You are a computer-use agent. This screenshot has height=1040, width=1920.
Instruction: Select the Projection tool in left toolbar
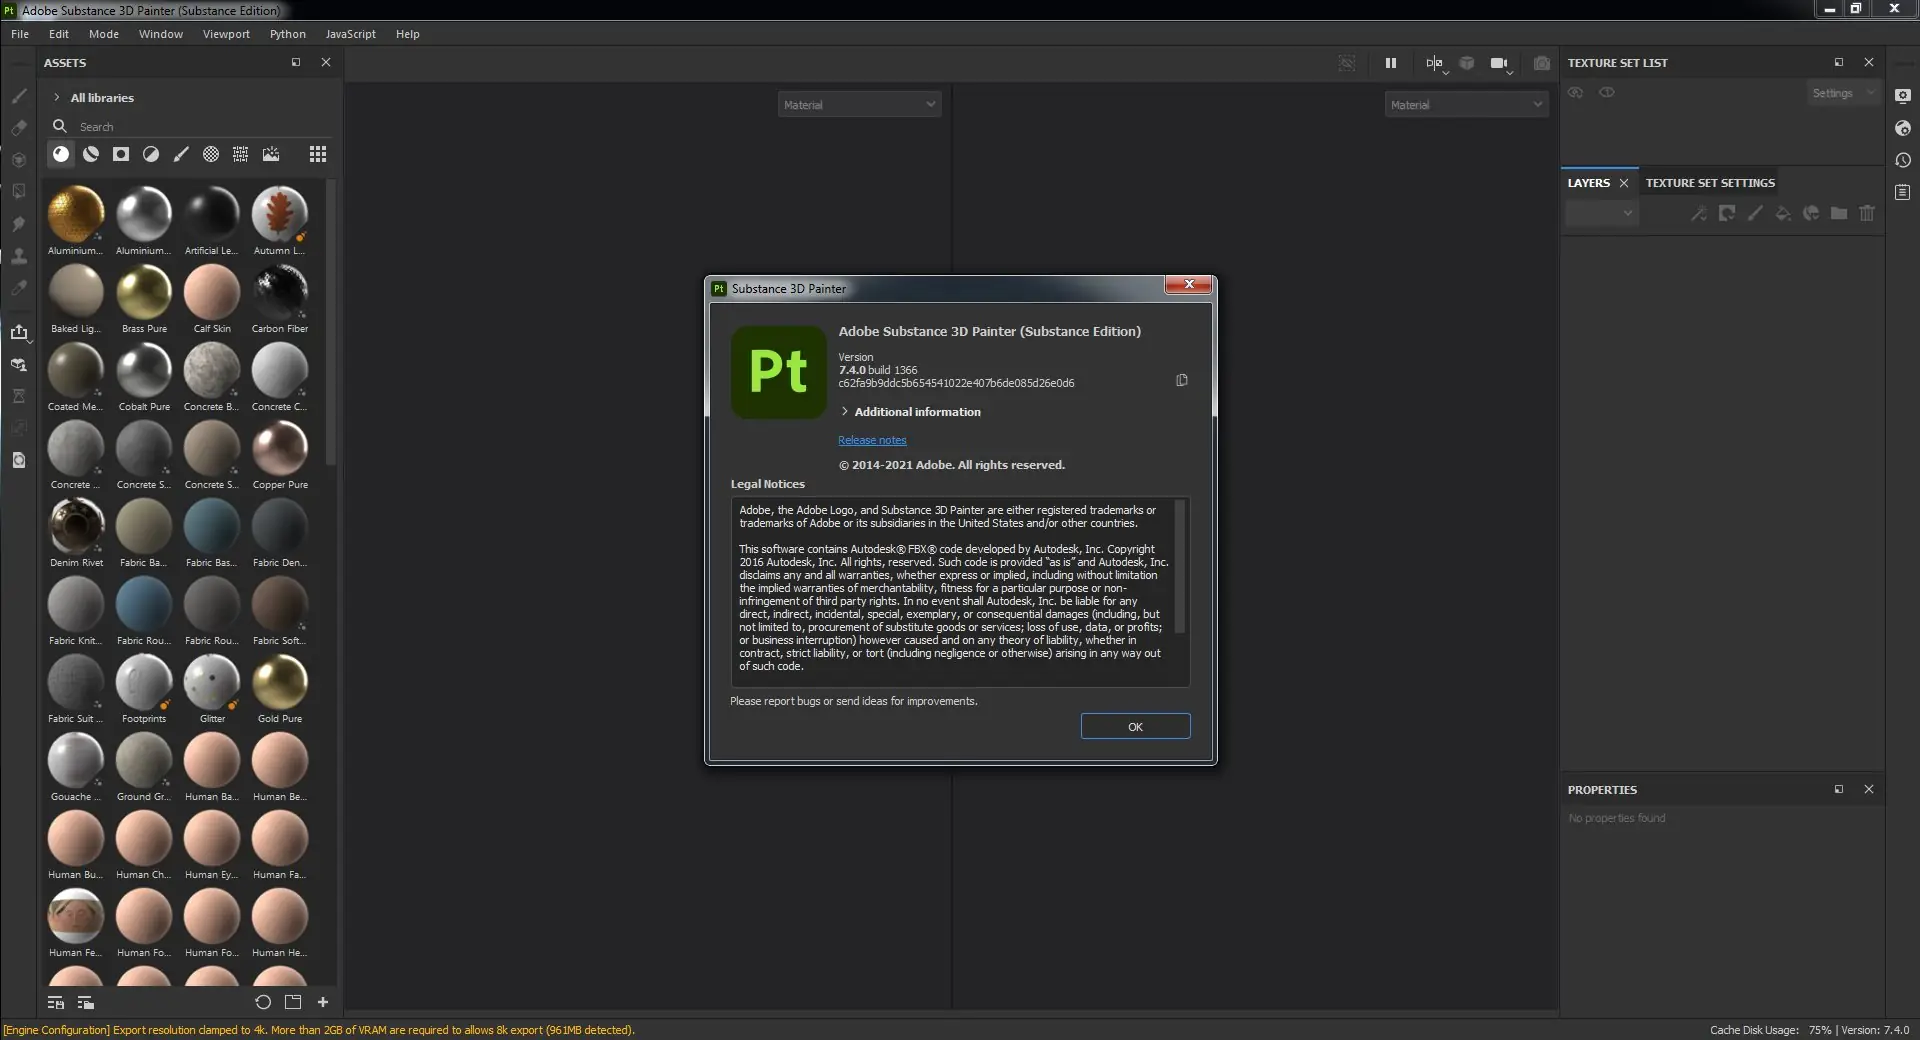point(19,160)
